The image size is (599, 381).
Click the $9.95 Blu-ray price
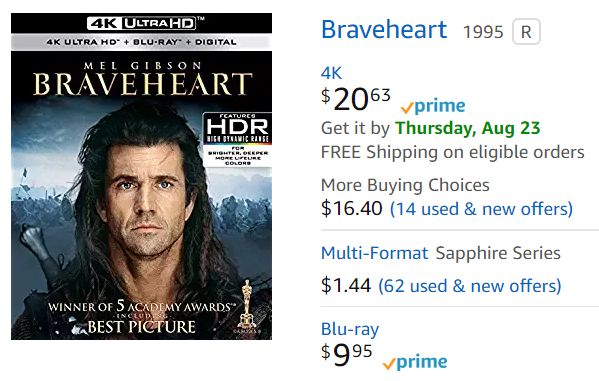[346, 354]
